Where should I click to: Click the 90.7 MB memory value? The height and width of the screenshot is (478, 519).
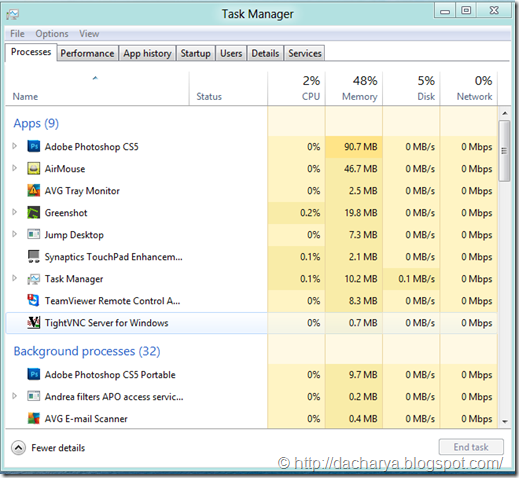click(x=361, y=147)
